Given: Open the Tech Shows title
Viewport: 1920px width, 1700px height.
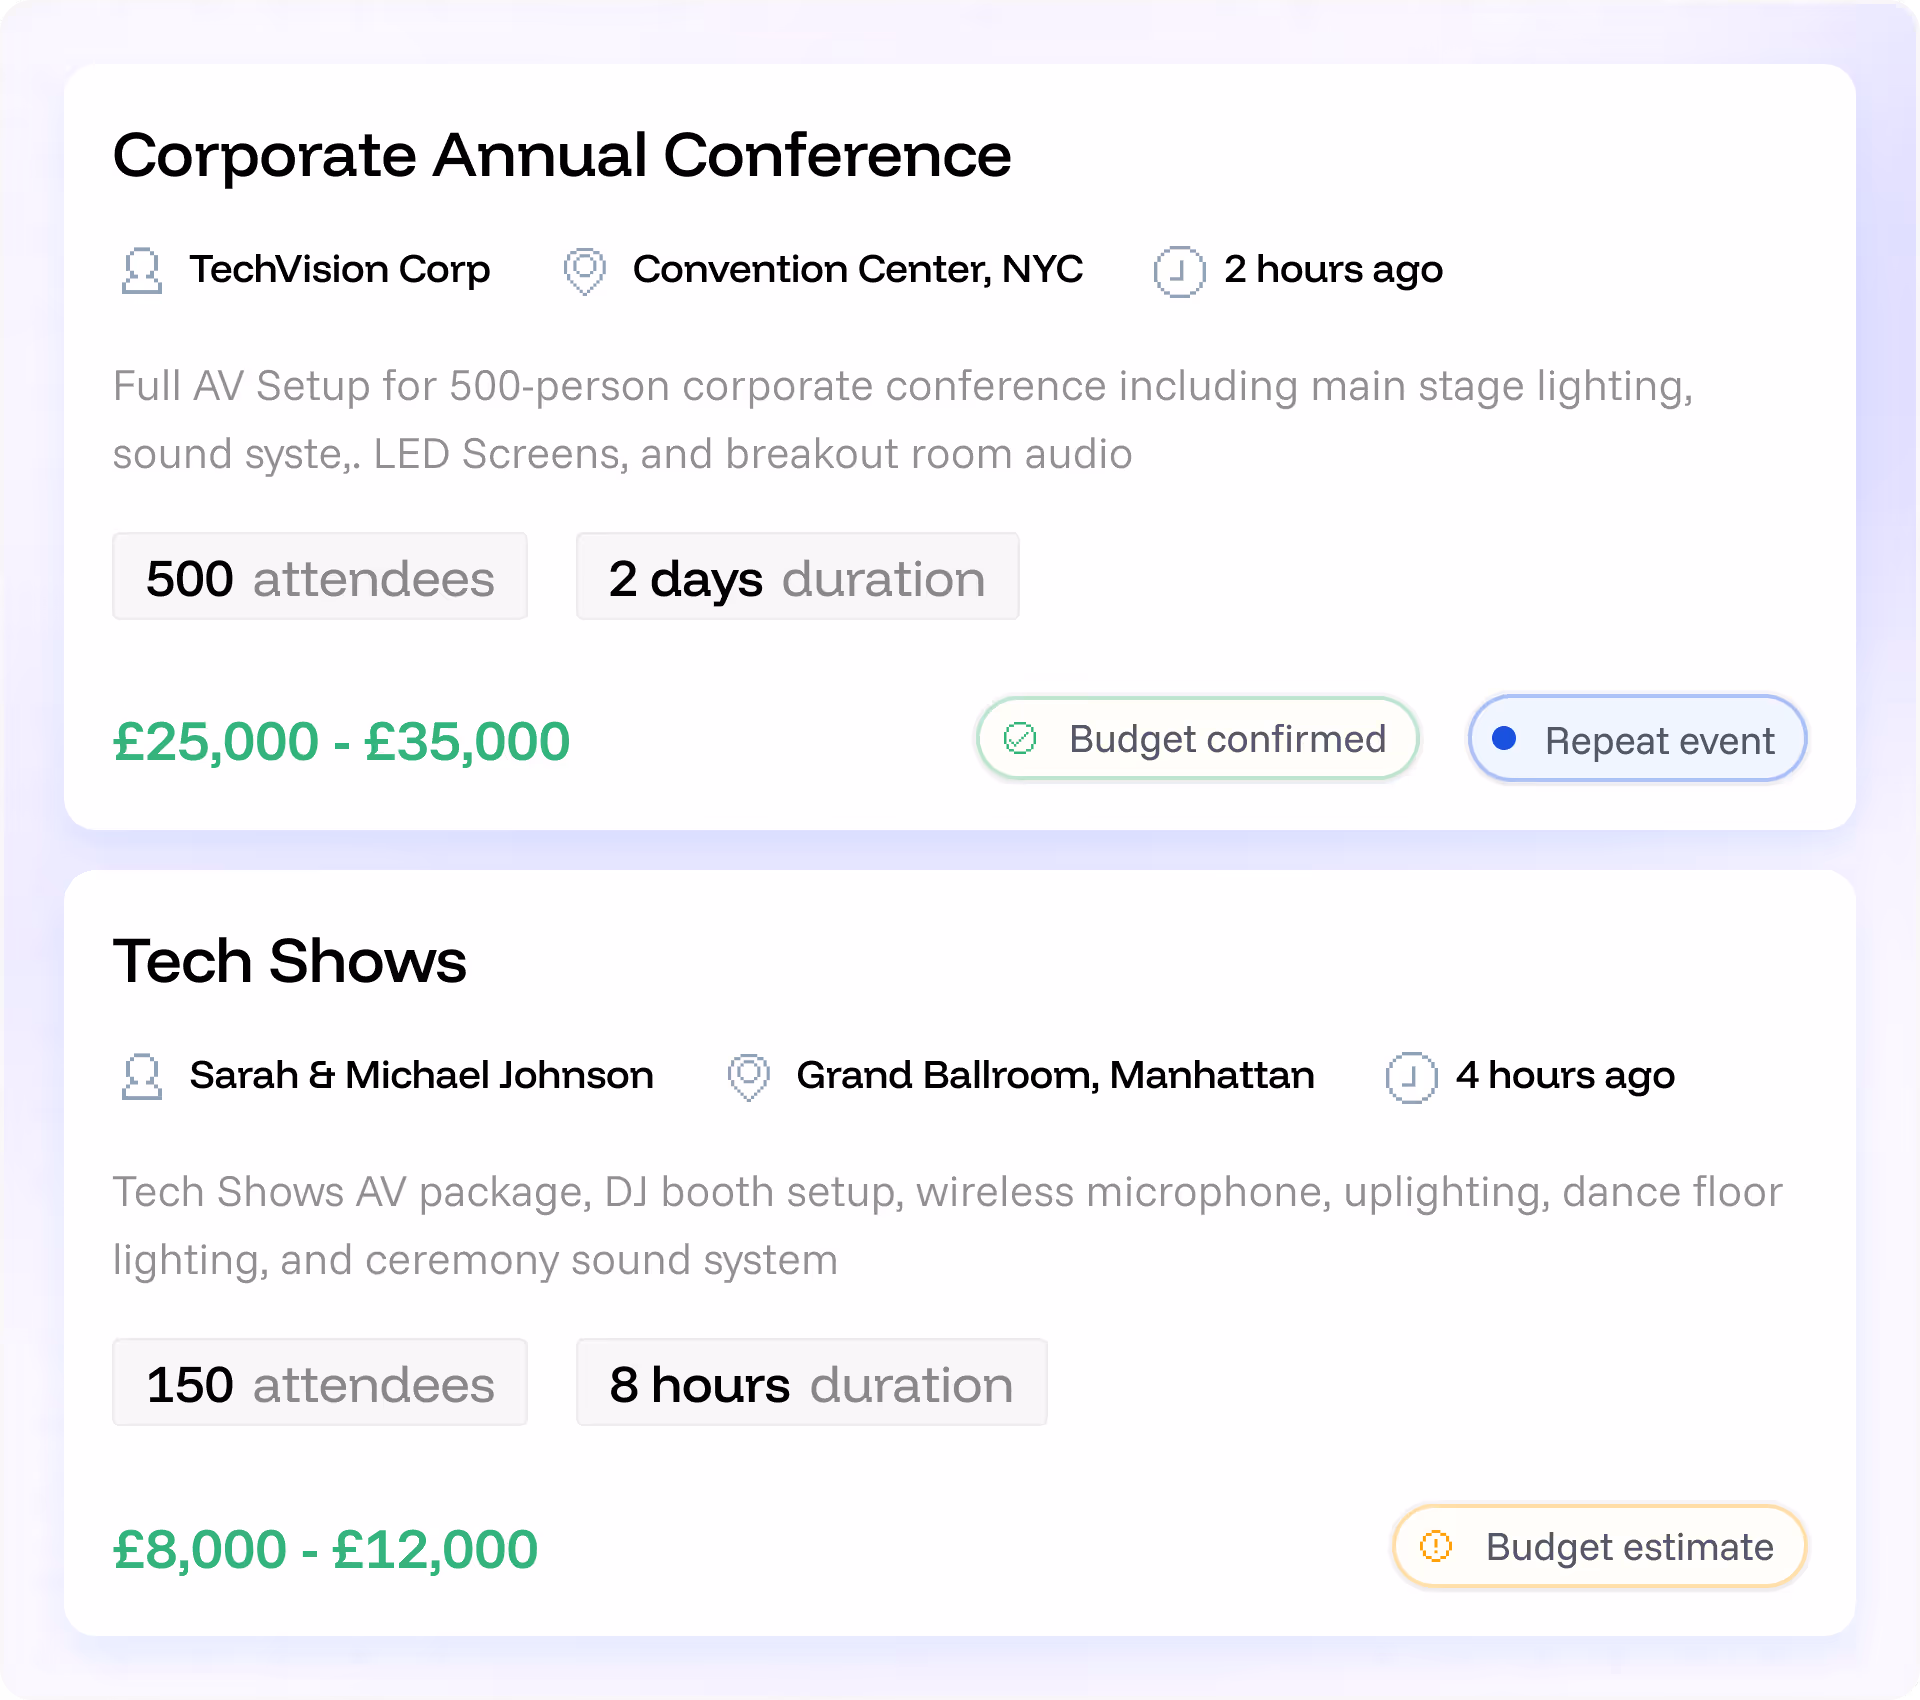Looking at the screenshot, I should 290,962.
